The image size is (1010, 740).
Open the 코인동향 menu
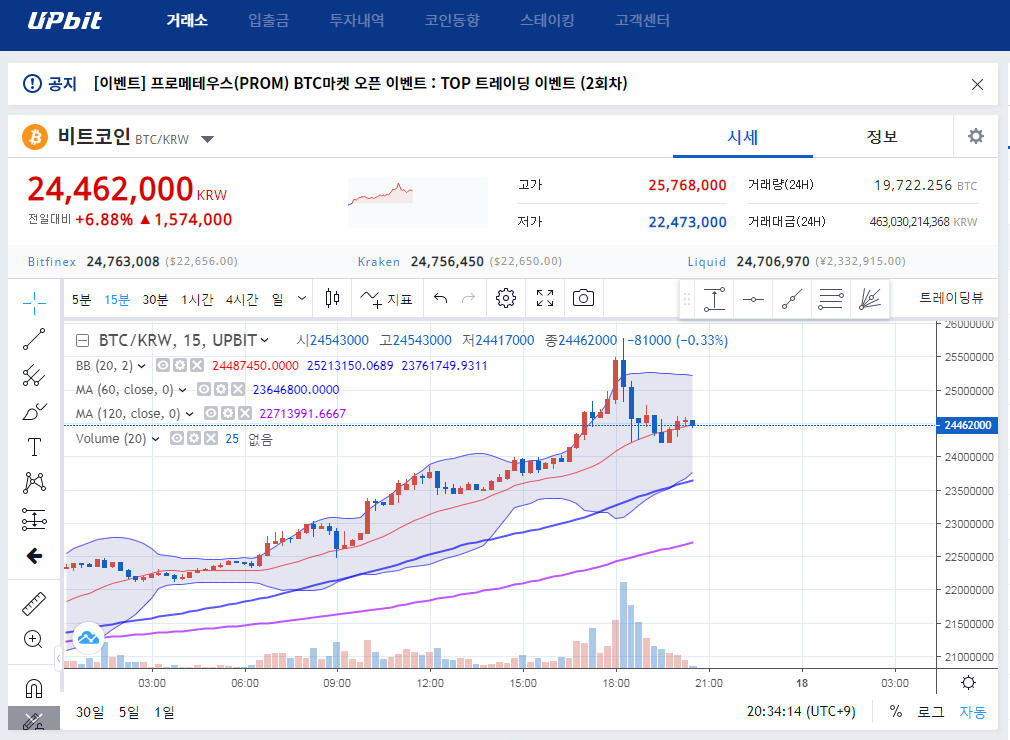point(452,21)
